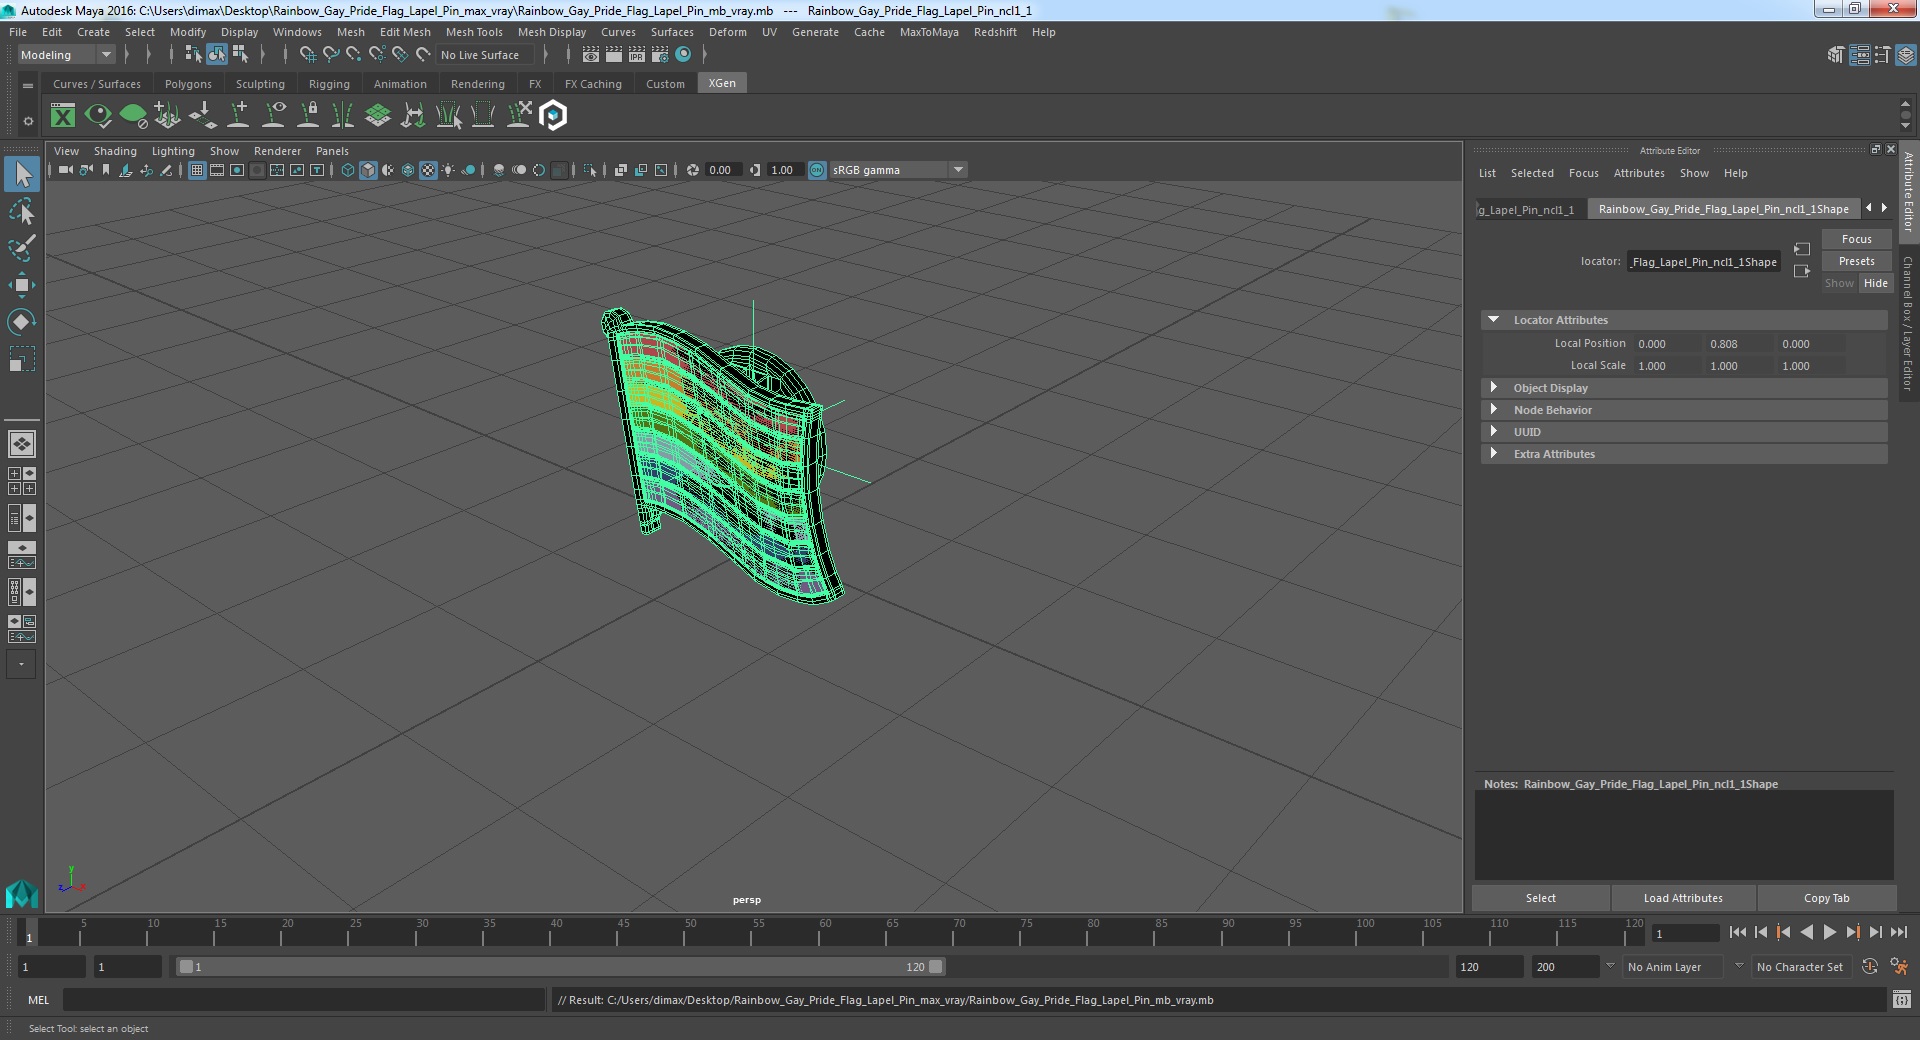Image resolution: width=1920 pixels, height=1040 pixels.
Task: Open Attribute Editor Selected menu
Action: pyautogui.click(x=1532, y=173)
